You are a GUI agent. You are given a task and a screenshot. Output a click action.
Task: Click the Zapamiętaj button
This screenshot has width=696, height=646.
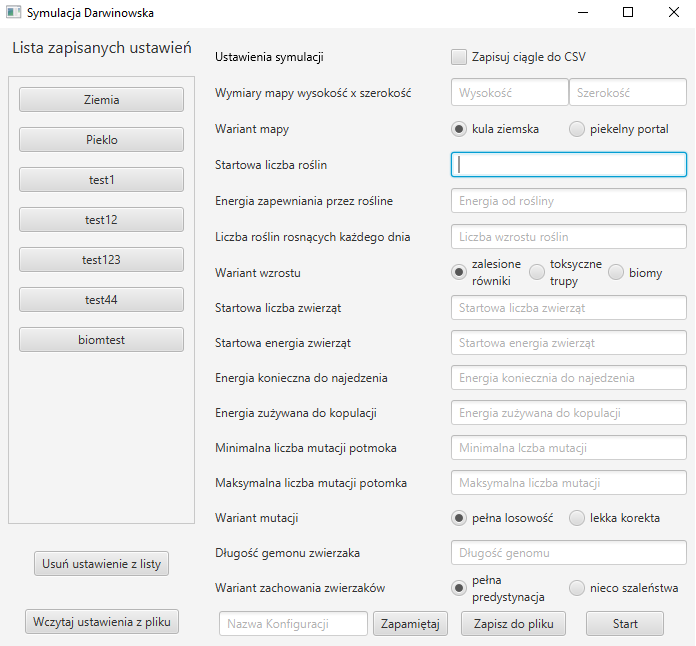coord(410,623)
